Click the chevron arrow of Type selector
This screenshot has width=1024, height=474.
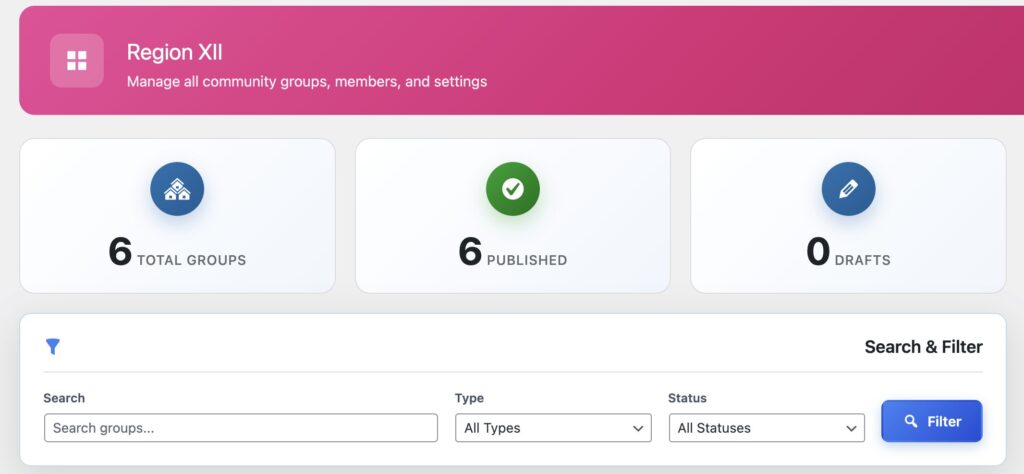[x=638, y=428]
